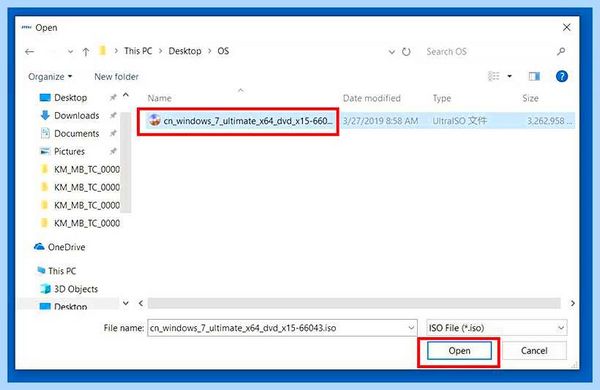Click the date 3/27/2019 8:58 AM cell

(380, 121)
